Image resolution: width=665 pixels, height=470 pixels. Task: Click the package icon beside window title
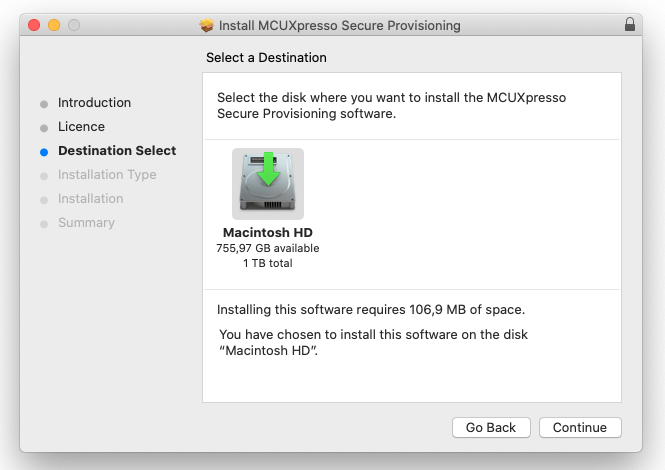207,25
